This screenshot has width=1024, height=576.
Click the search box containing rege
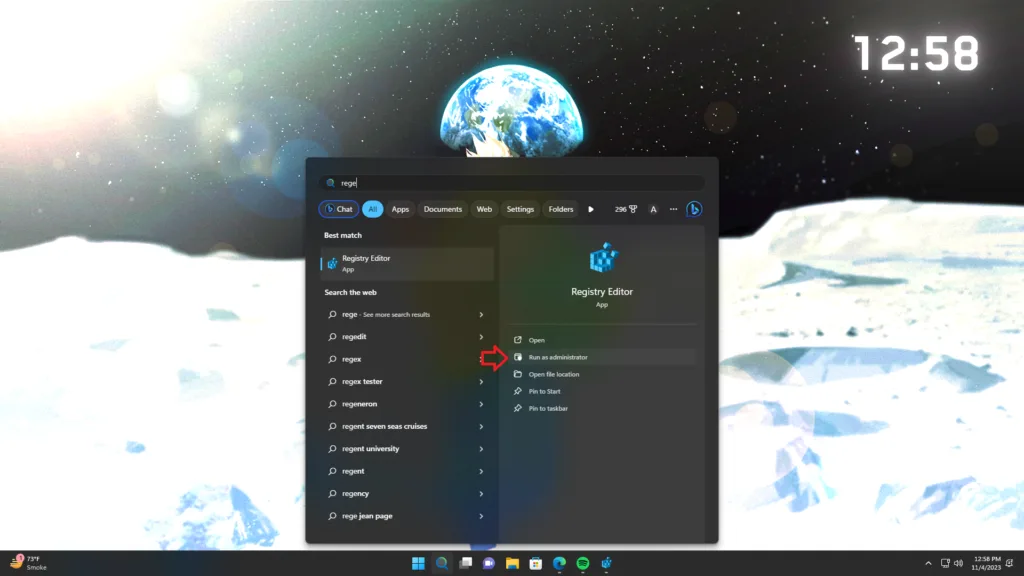tap(511, 183)
